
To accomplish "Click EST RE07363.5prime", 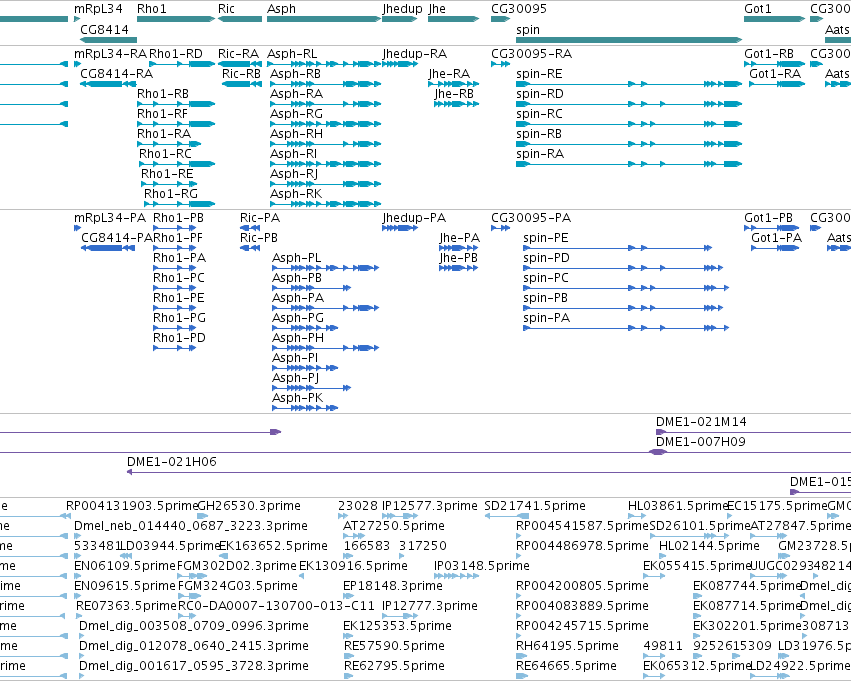I will click(126, 606).
